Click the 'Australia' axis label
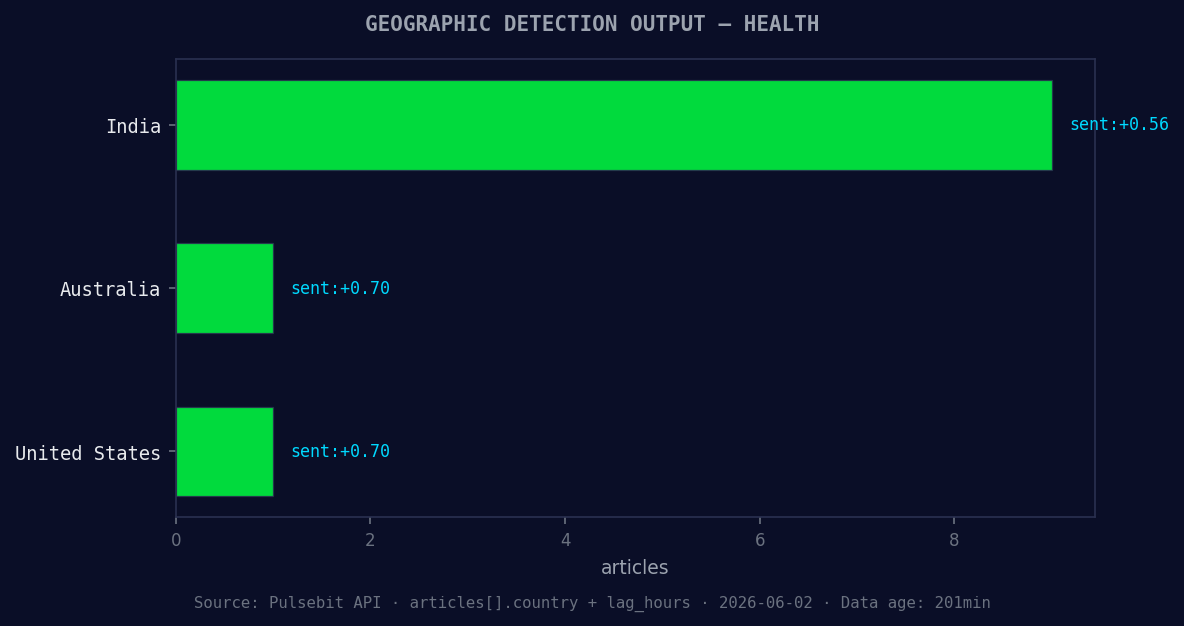 [110, 289]
